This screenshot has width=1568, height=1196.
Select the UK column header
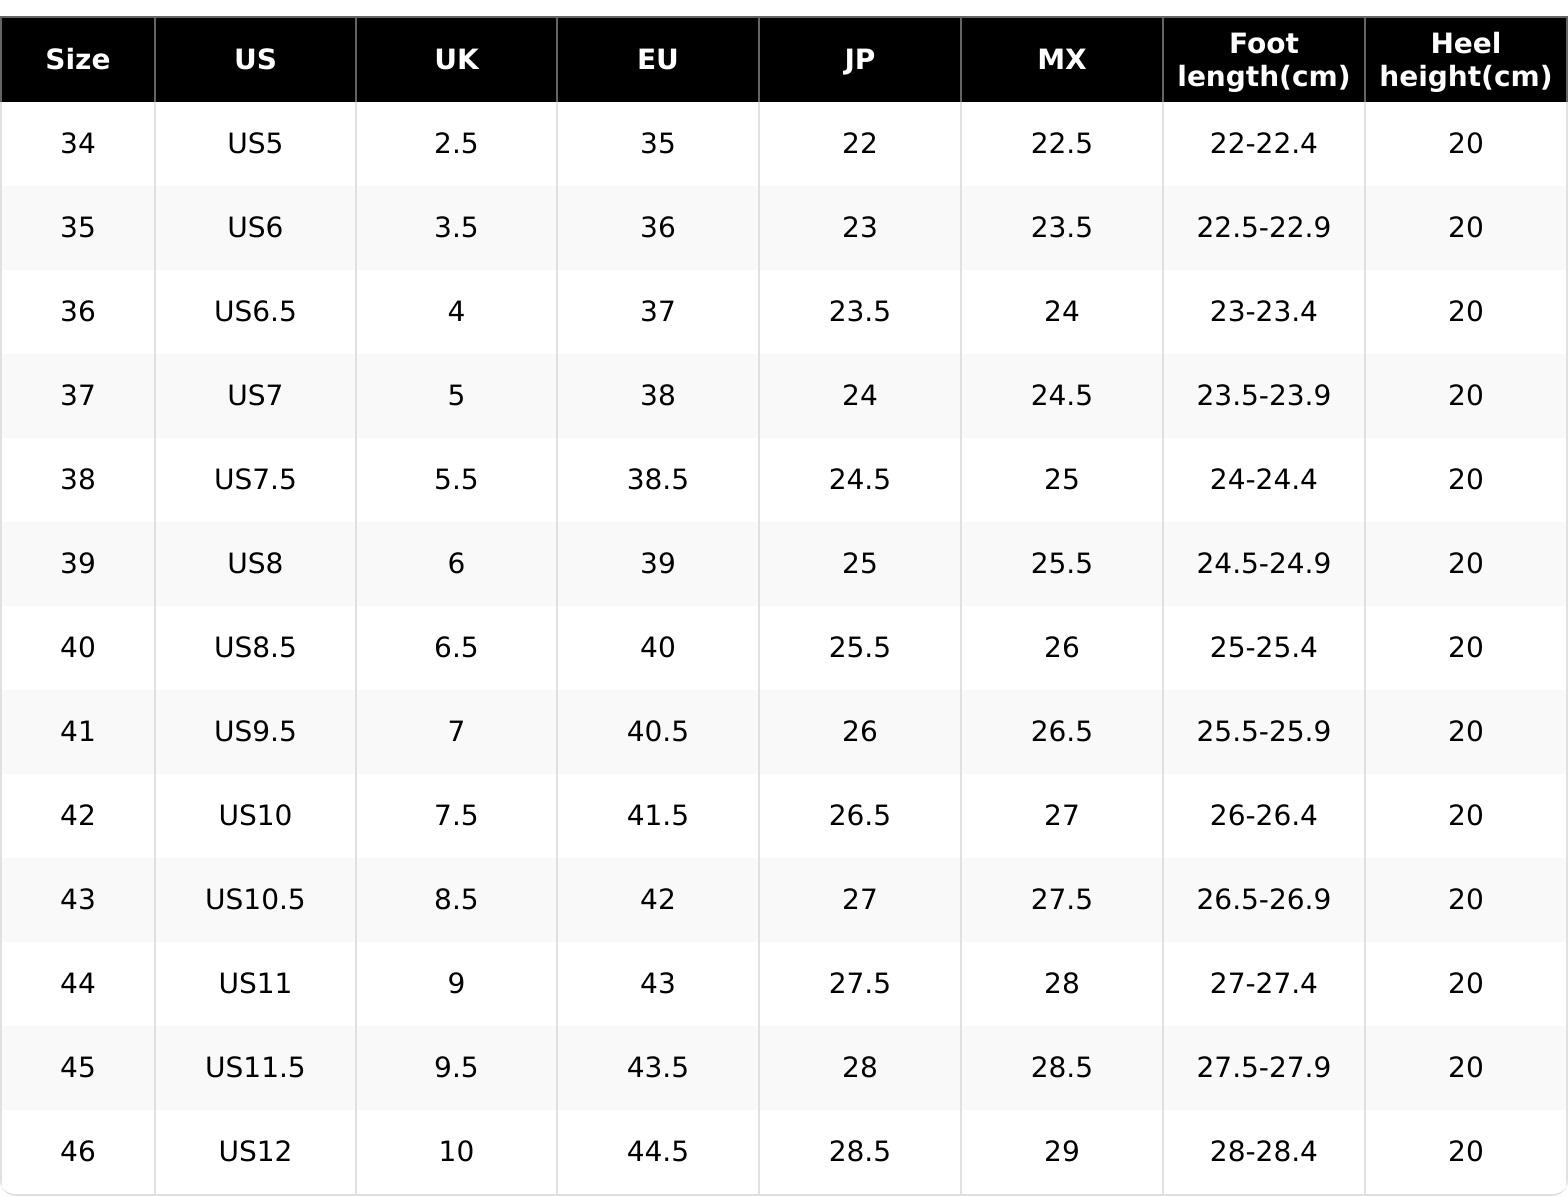[x=456, y=60]
